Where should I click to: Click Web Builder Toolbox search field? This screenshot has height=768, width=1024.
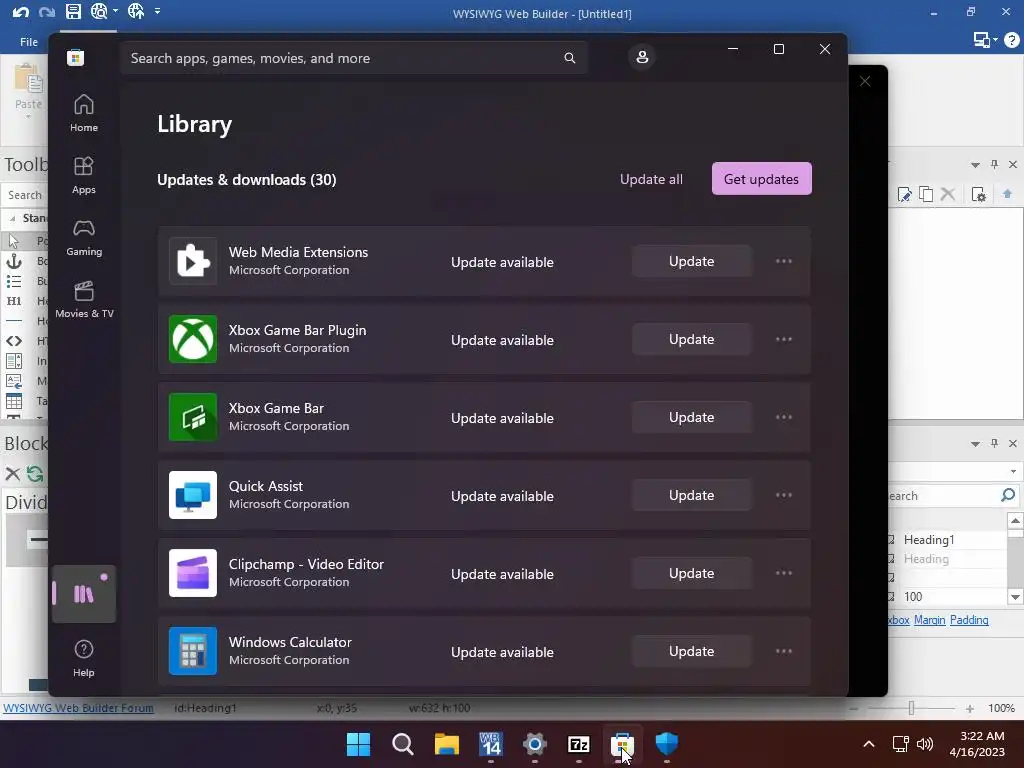point(24,195)
